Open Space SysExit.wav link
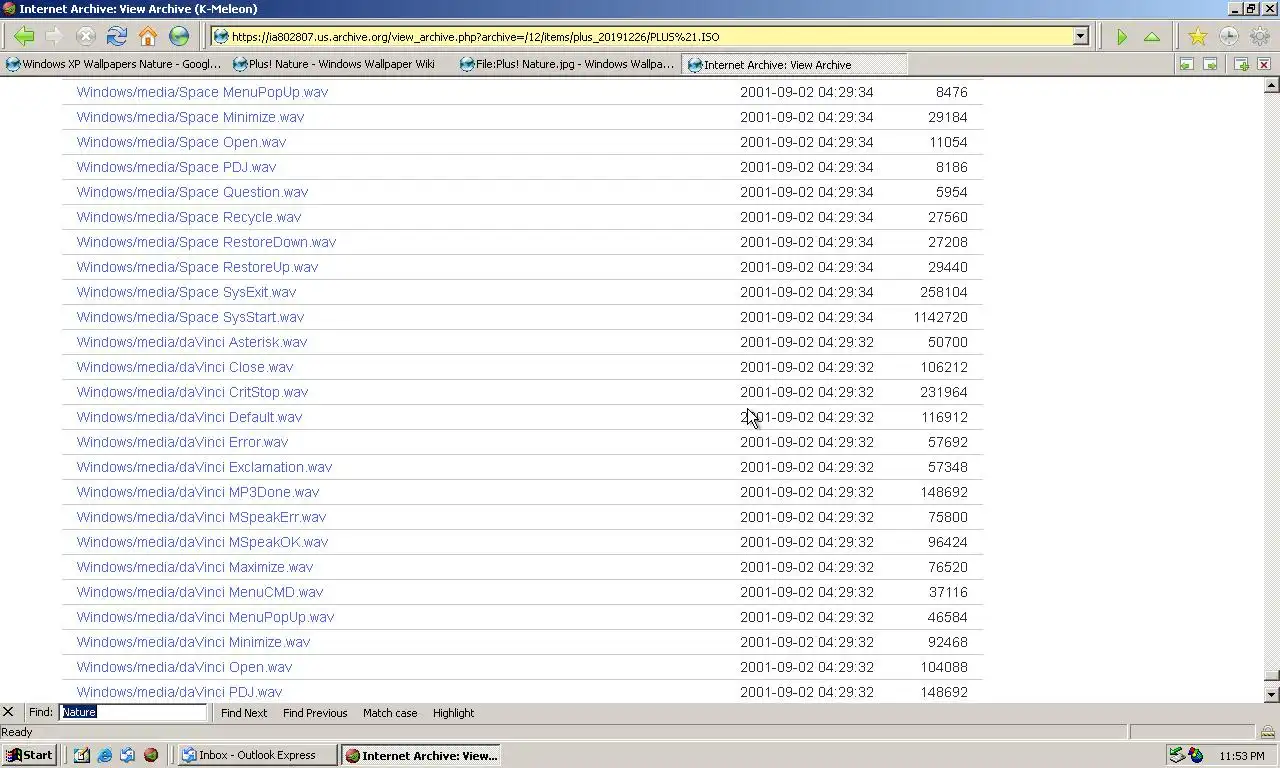Image resolution: width=1280 pixels, height=768 pixels. click(186, 292)
